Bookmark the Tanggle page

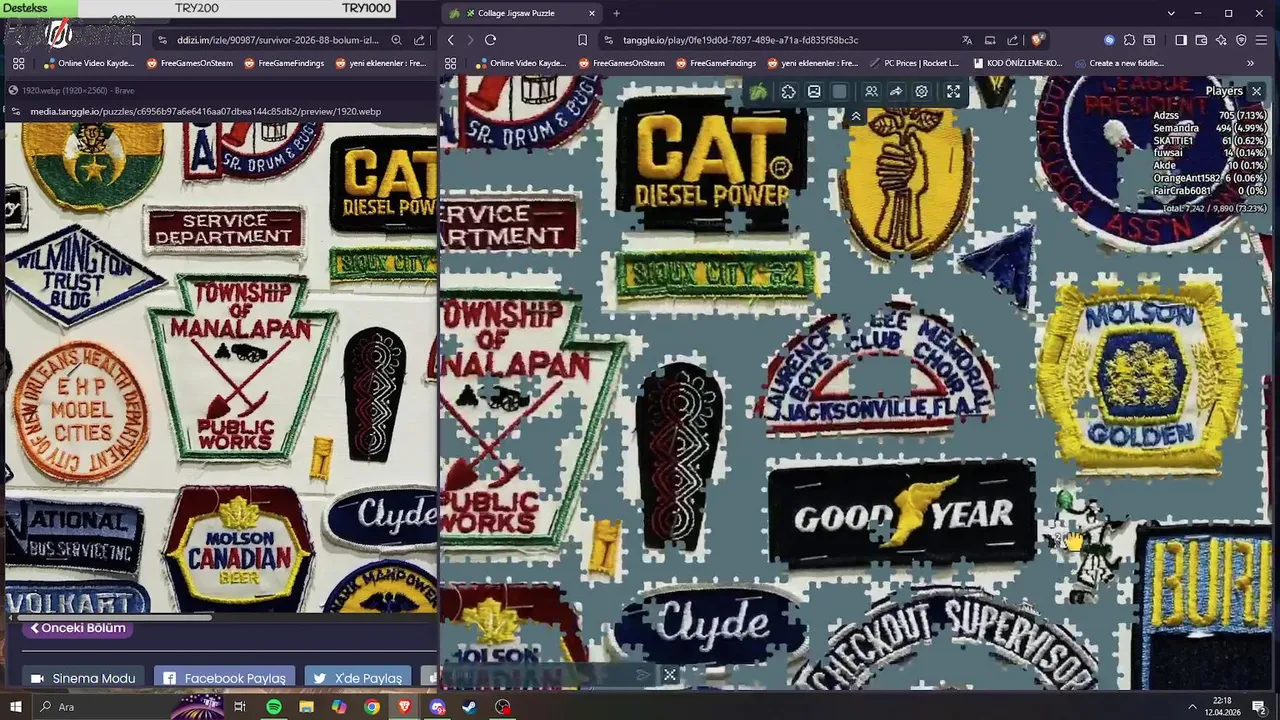click(x=582, y=40)
